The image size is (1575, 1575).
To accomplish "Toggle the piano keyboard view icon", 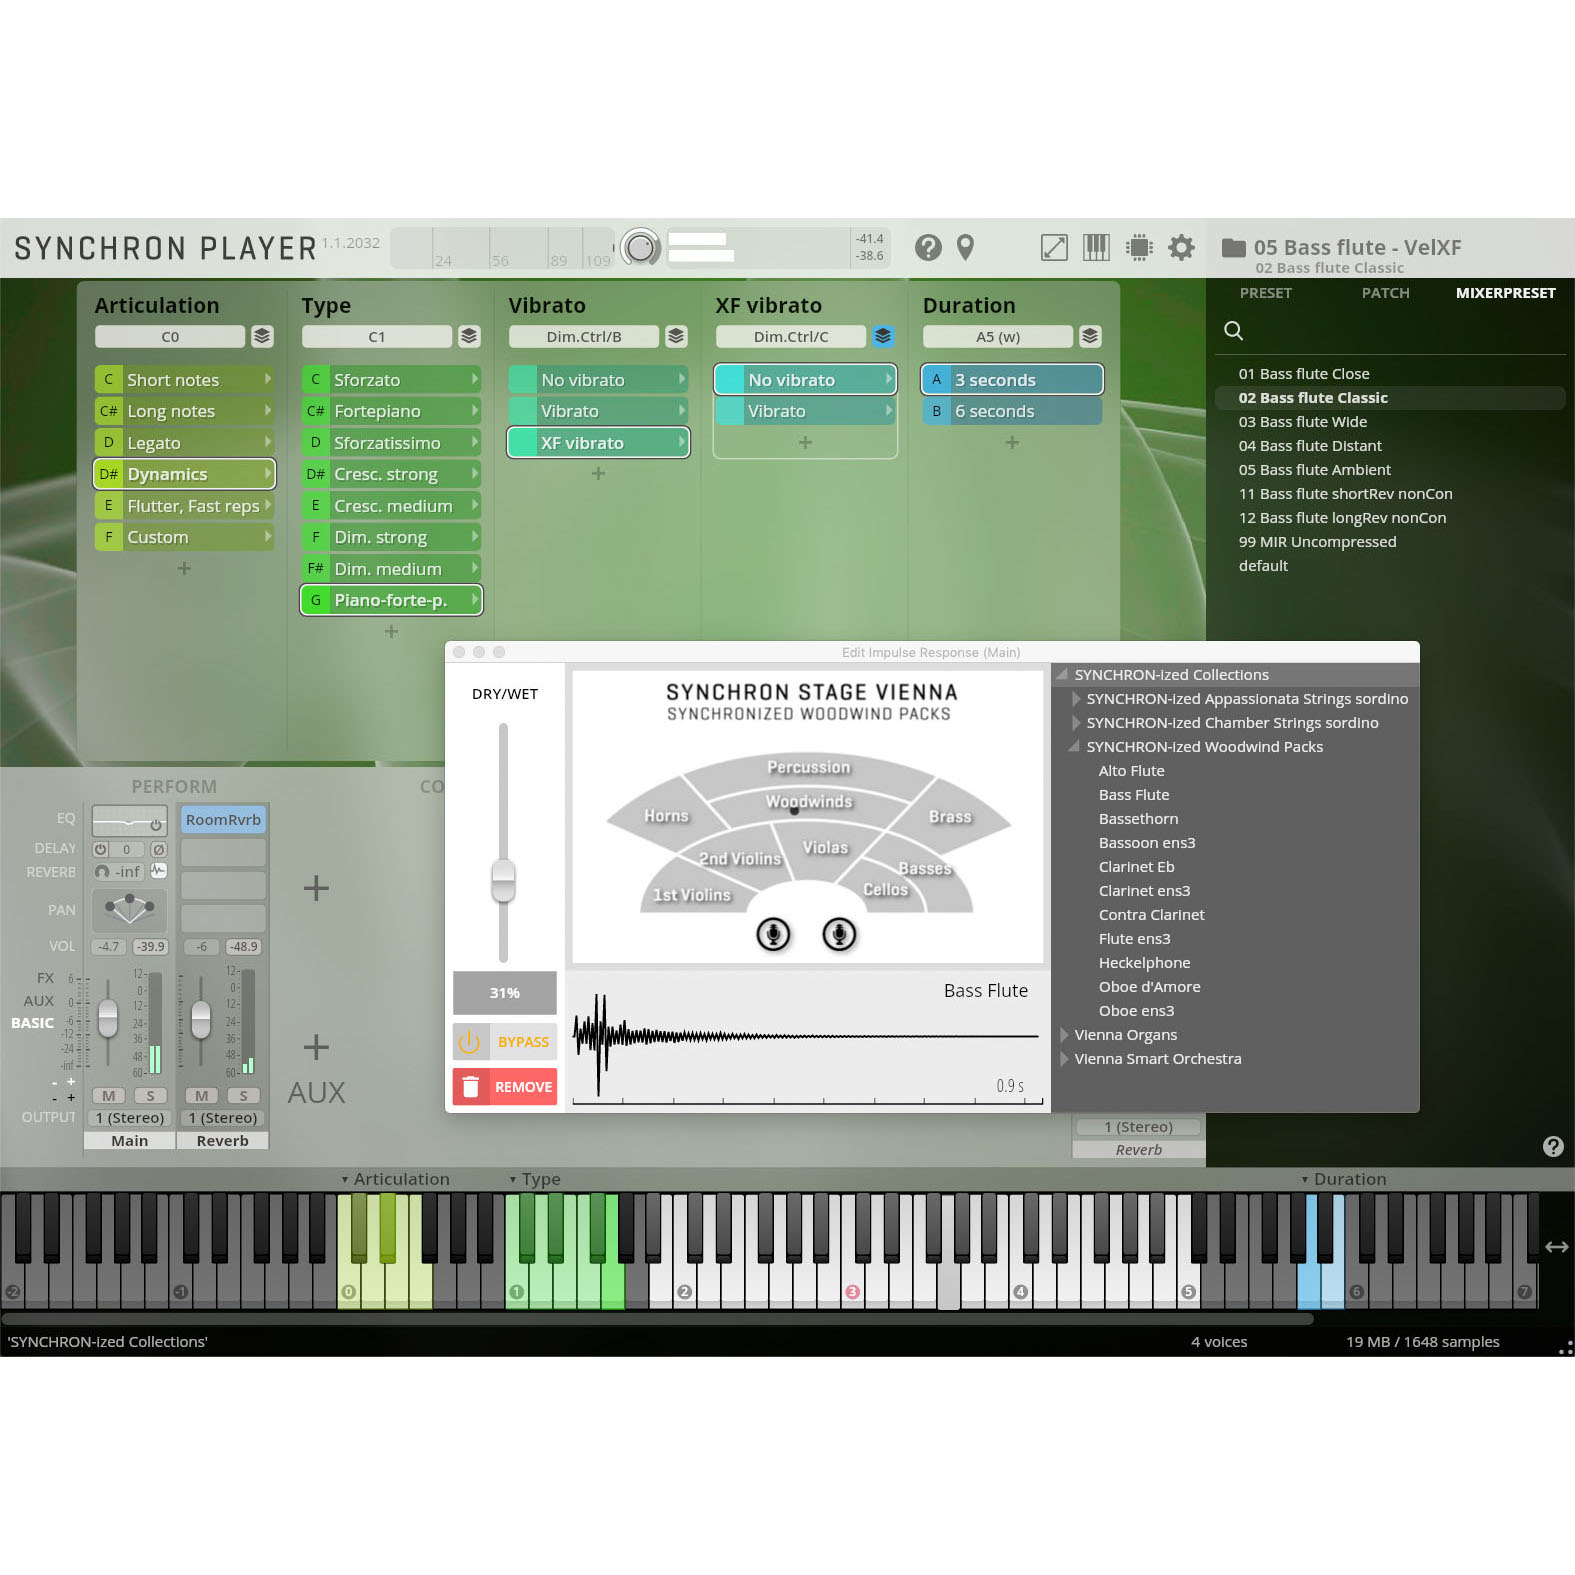I will coord(1096,247).
